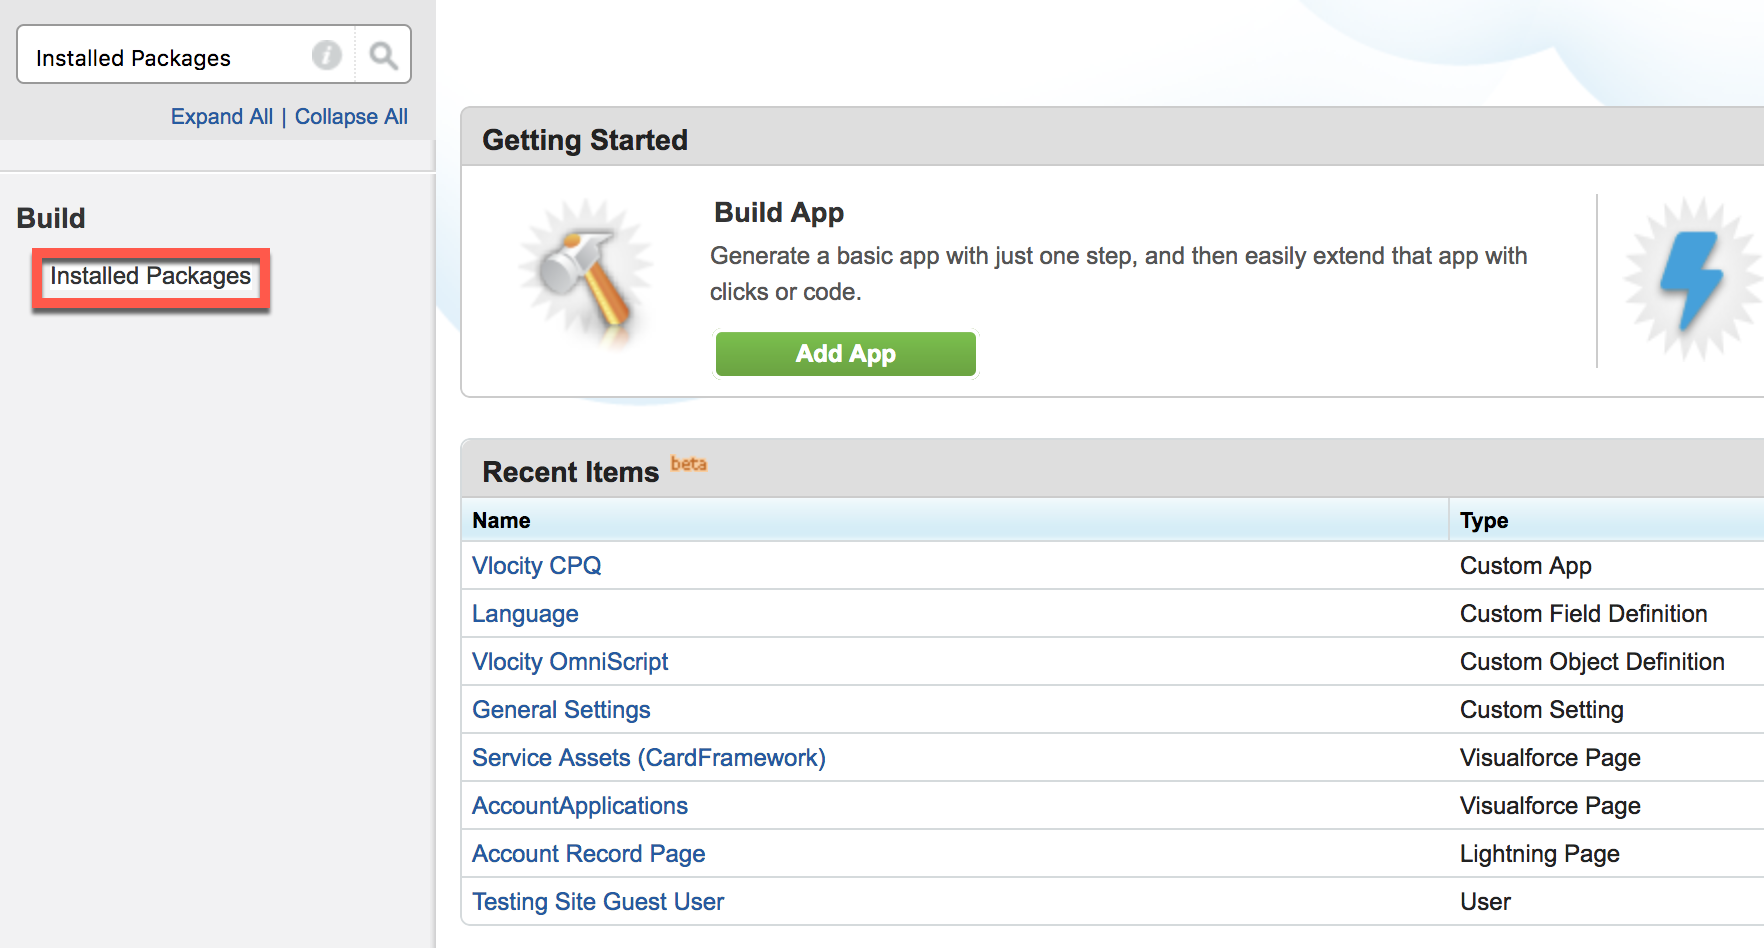Click the beta label next to Recent Items

point(689,465)
